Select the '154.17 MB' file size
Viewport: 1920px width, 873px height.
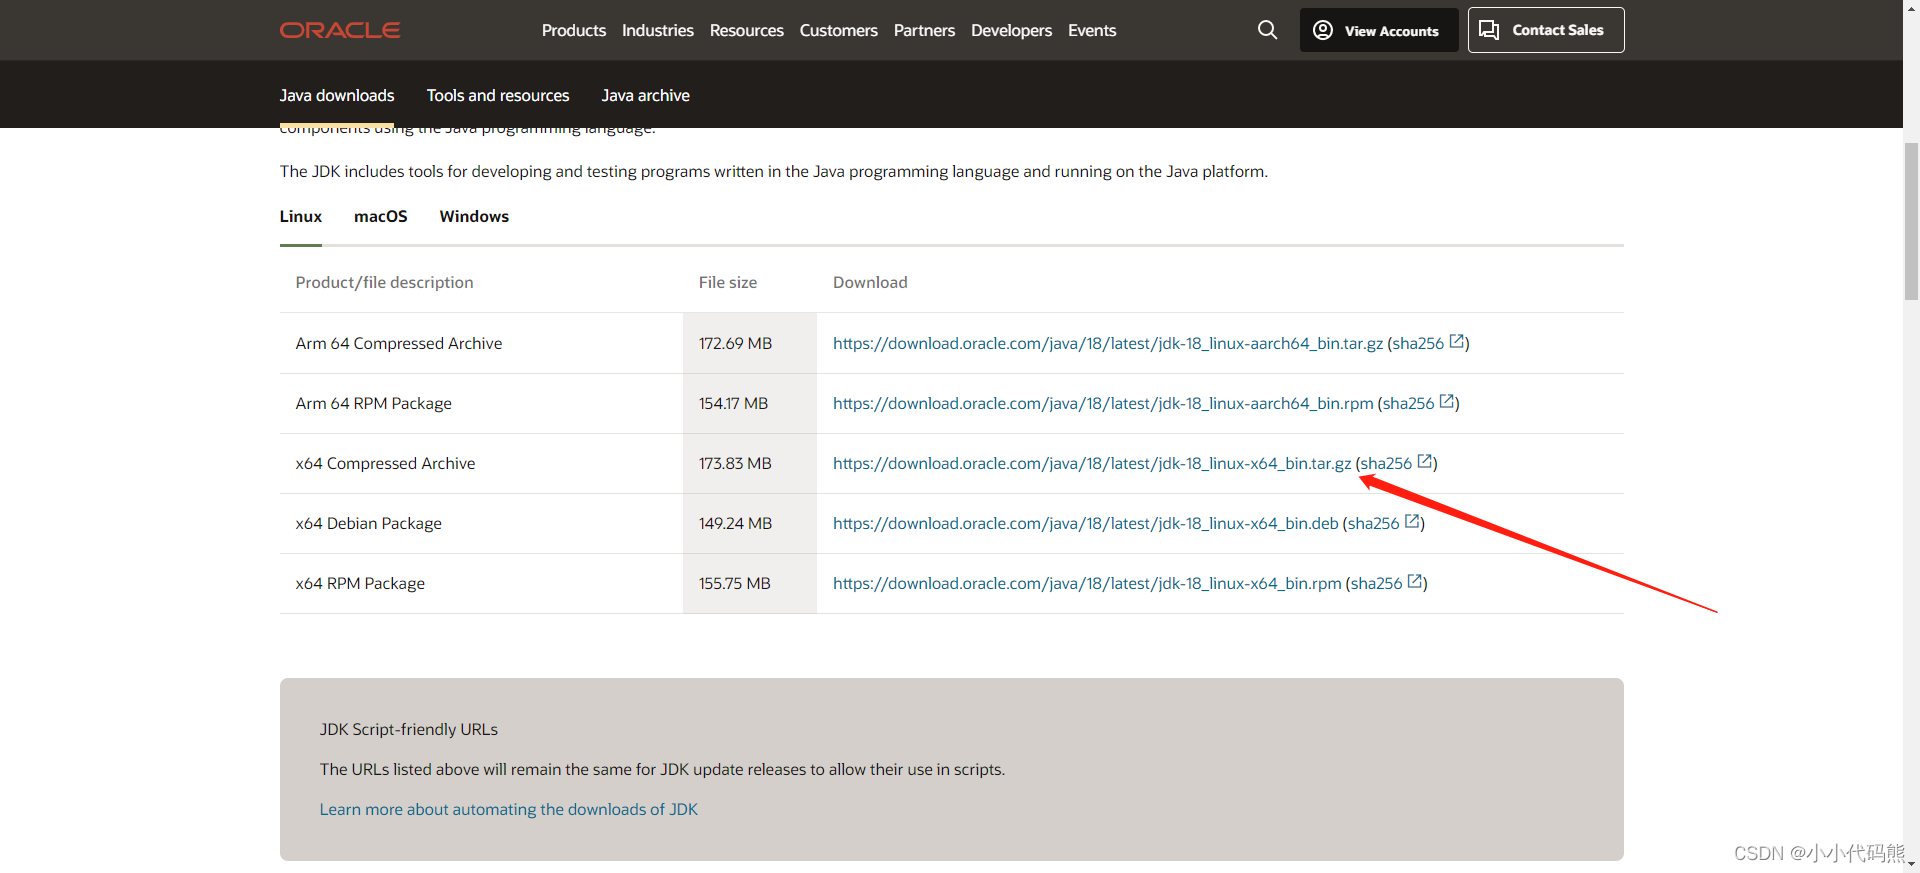pyautogui.click(x=733, y=403)
